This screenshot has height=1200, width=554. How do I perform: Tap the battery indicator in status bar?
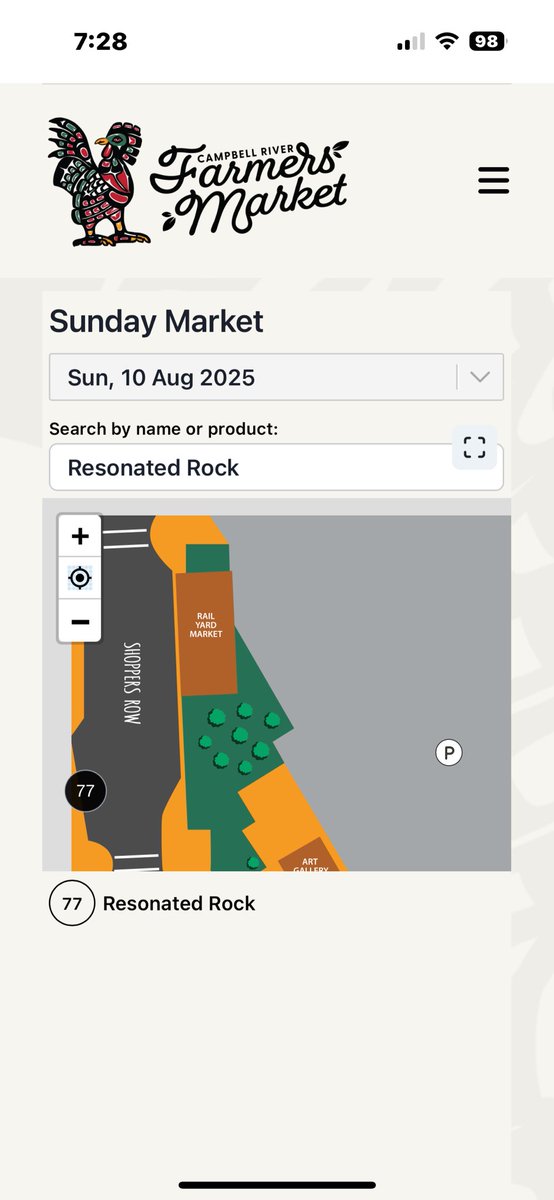[x=488, y=42]
